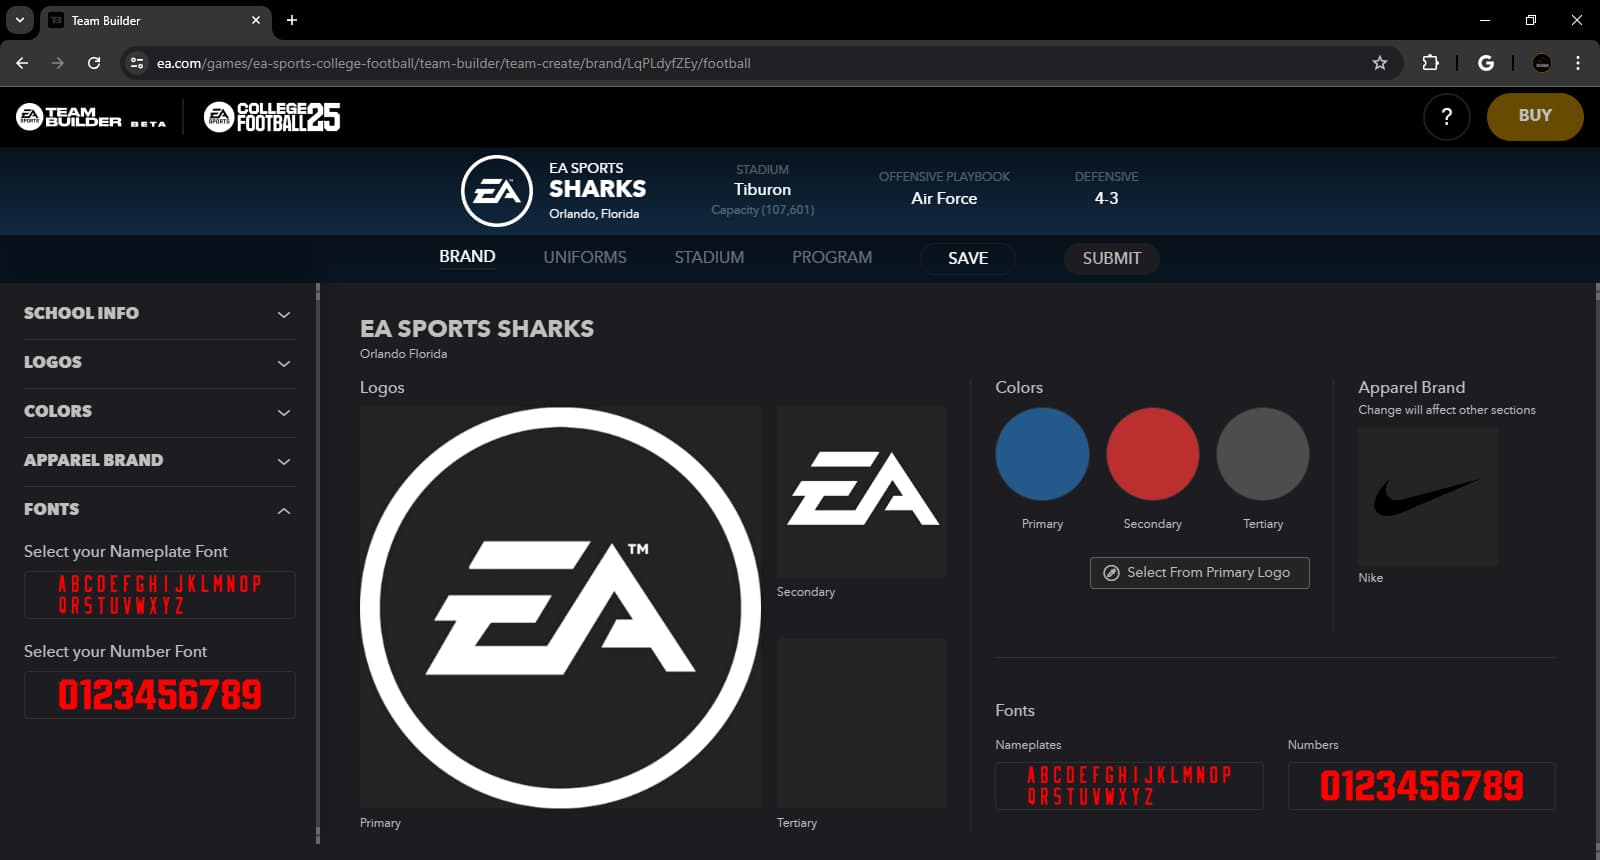Expand the School Info section
The image size is (1600, 860).
158,314
